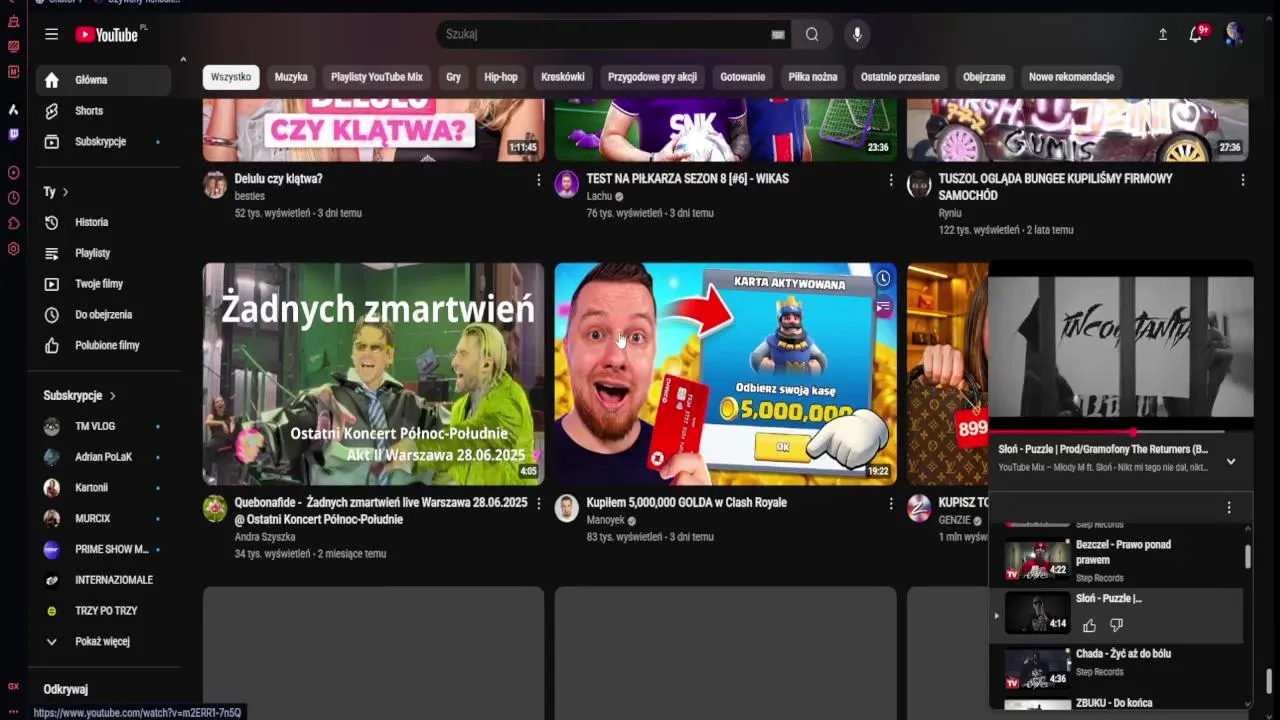Open Historia in sidebar
The width and height of the screenshot is (1280, 720).
(104, 222)
